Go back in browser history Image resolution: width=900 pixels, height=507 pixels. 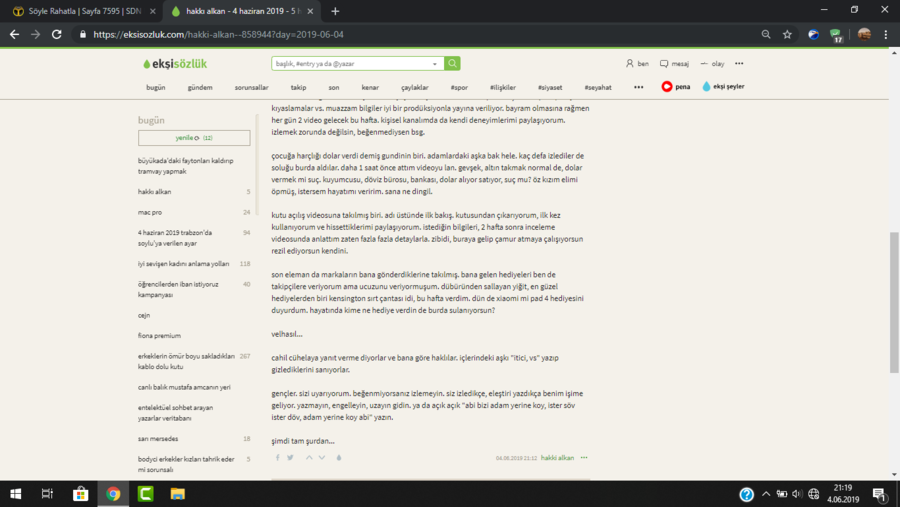point(14,34)
